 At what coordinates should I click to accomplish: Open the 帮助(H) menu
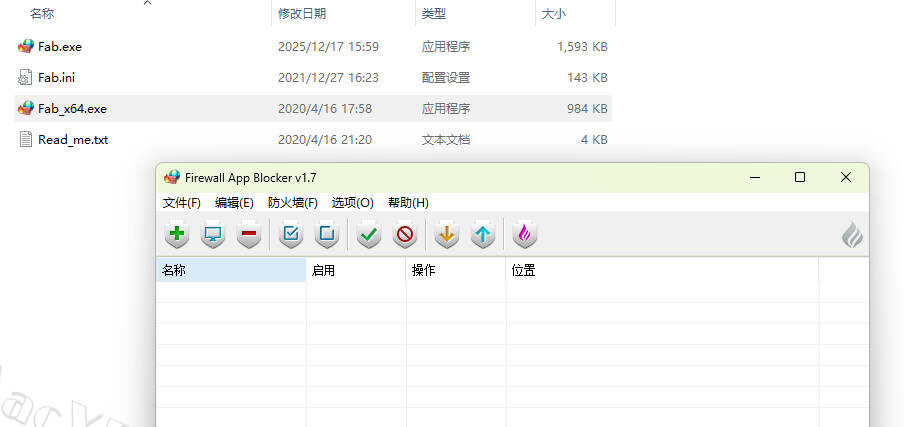(408, 202)
